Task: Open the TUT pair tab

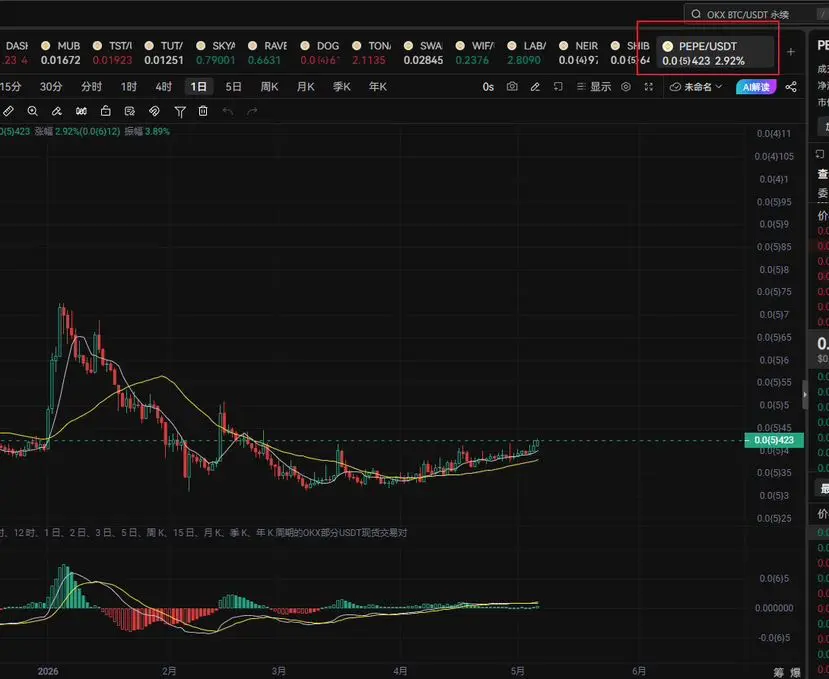Action: [164, 53]
